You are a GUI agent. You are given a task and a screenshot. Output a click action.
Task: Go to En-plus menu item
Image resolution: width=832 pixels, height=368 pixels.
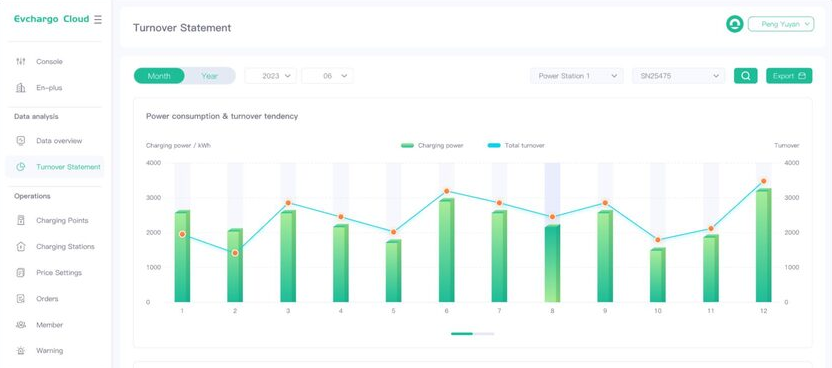coord(49,87)
